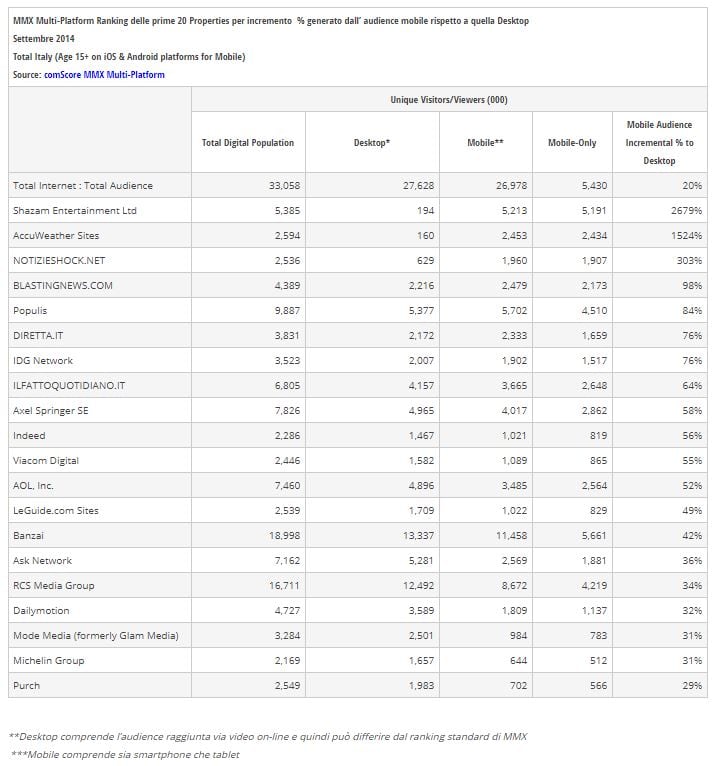716x766 pixels.
Task: Select the Michelin Group row label
Action: tap(48, 660)
